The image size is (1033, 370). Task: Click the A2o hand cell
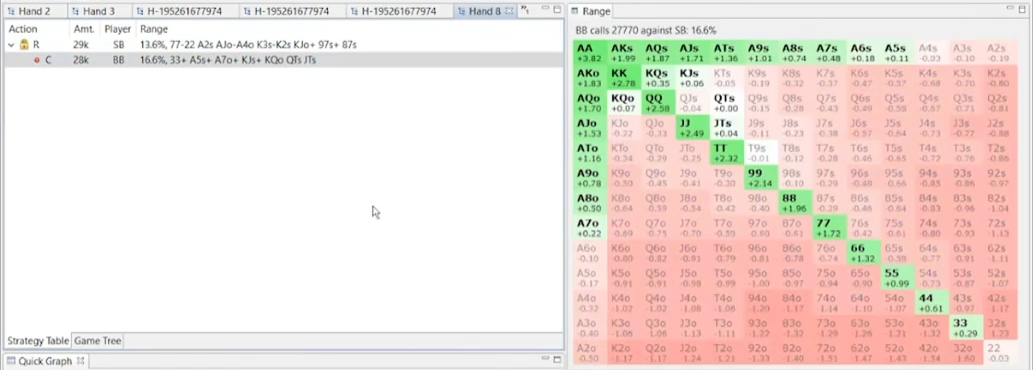590,353
